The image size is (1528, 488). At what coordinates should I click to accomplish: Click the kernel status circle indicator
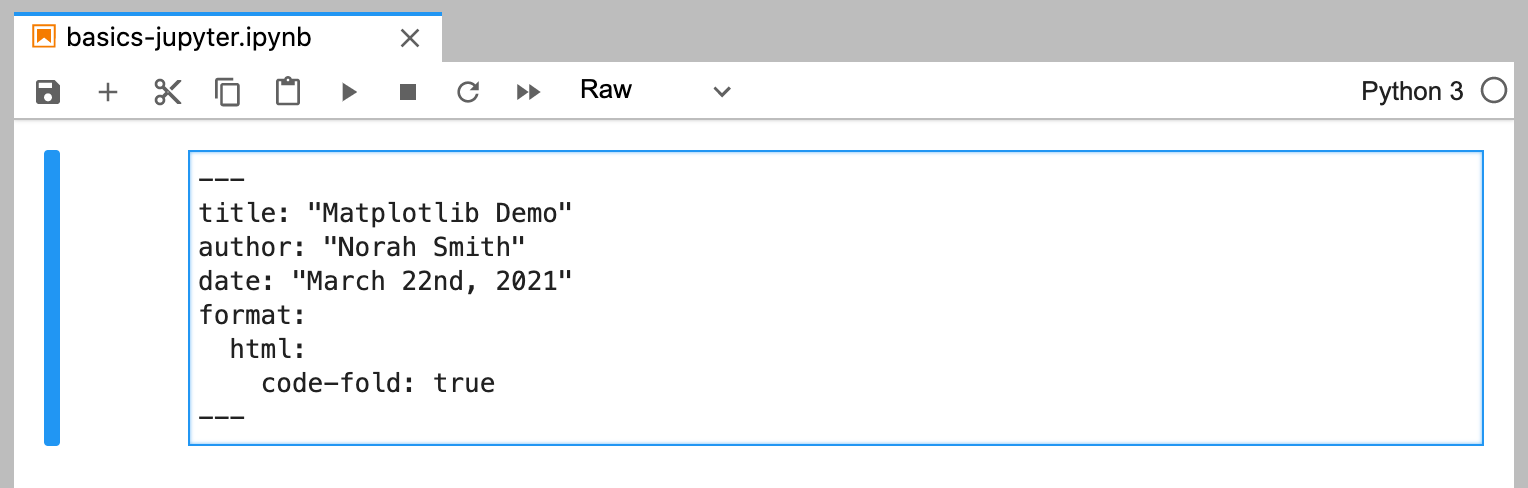click(x=1493, y=91)
